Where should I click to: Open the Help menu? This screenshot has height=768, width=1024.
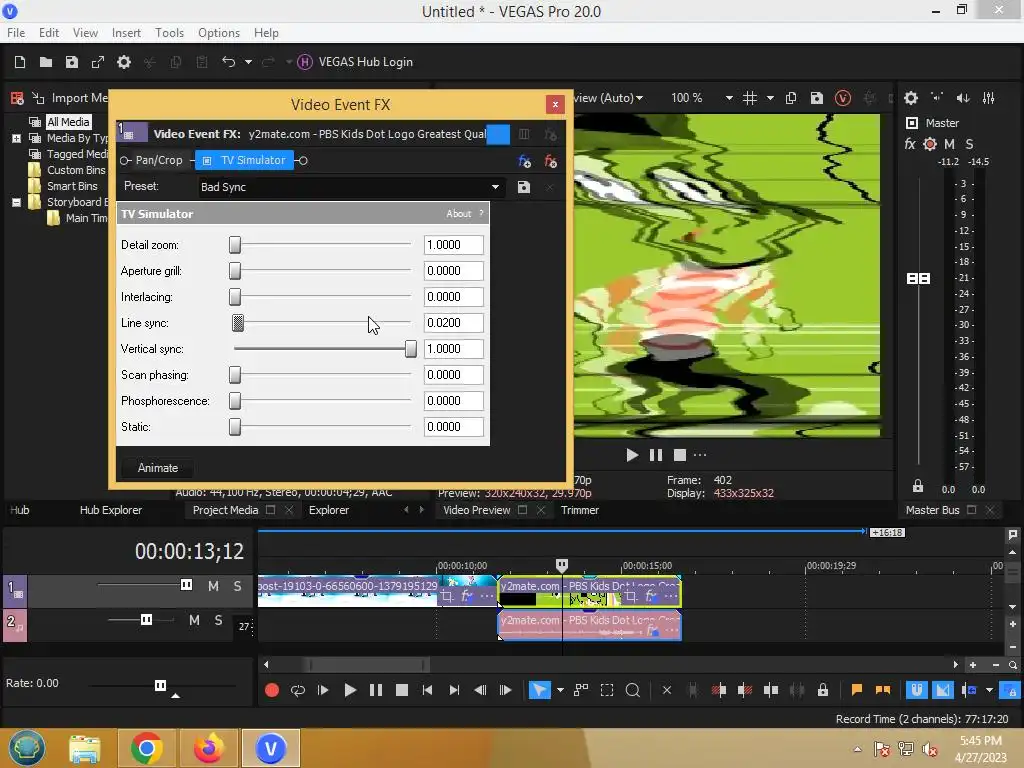click(x=266, y=33)
